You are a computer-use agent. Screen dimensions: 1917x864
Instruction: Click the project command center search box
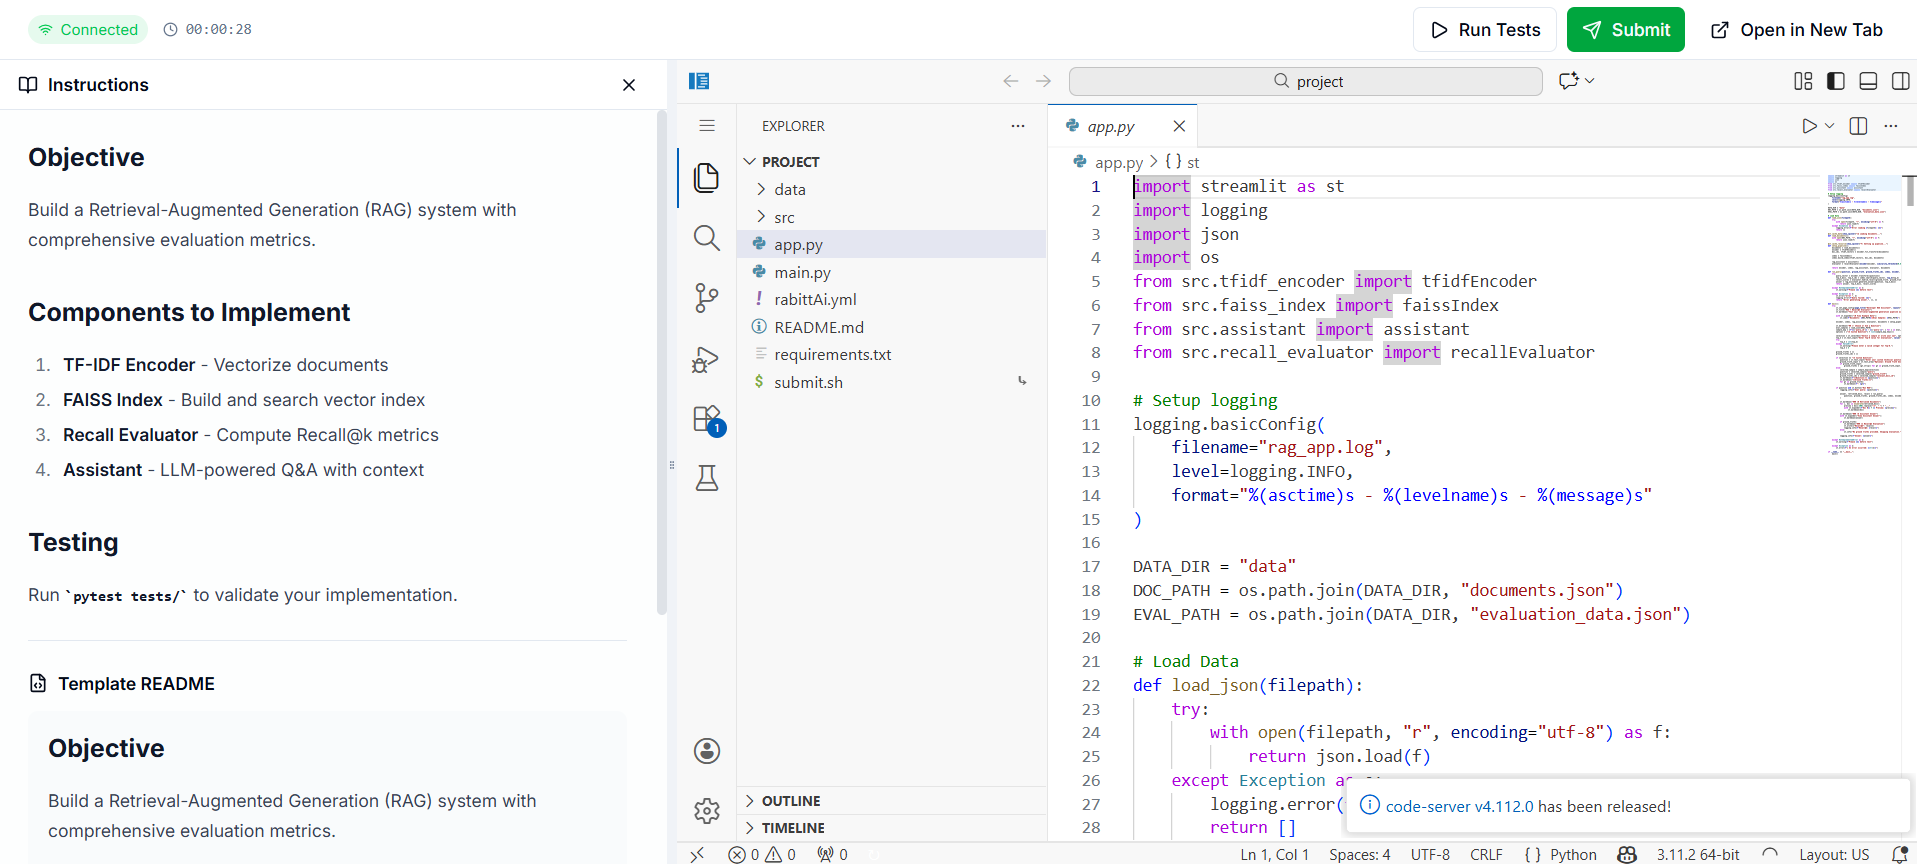pos(1305,82)
